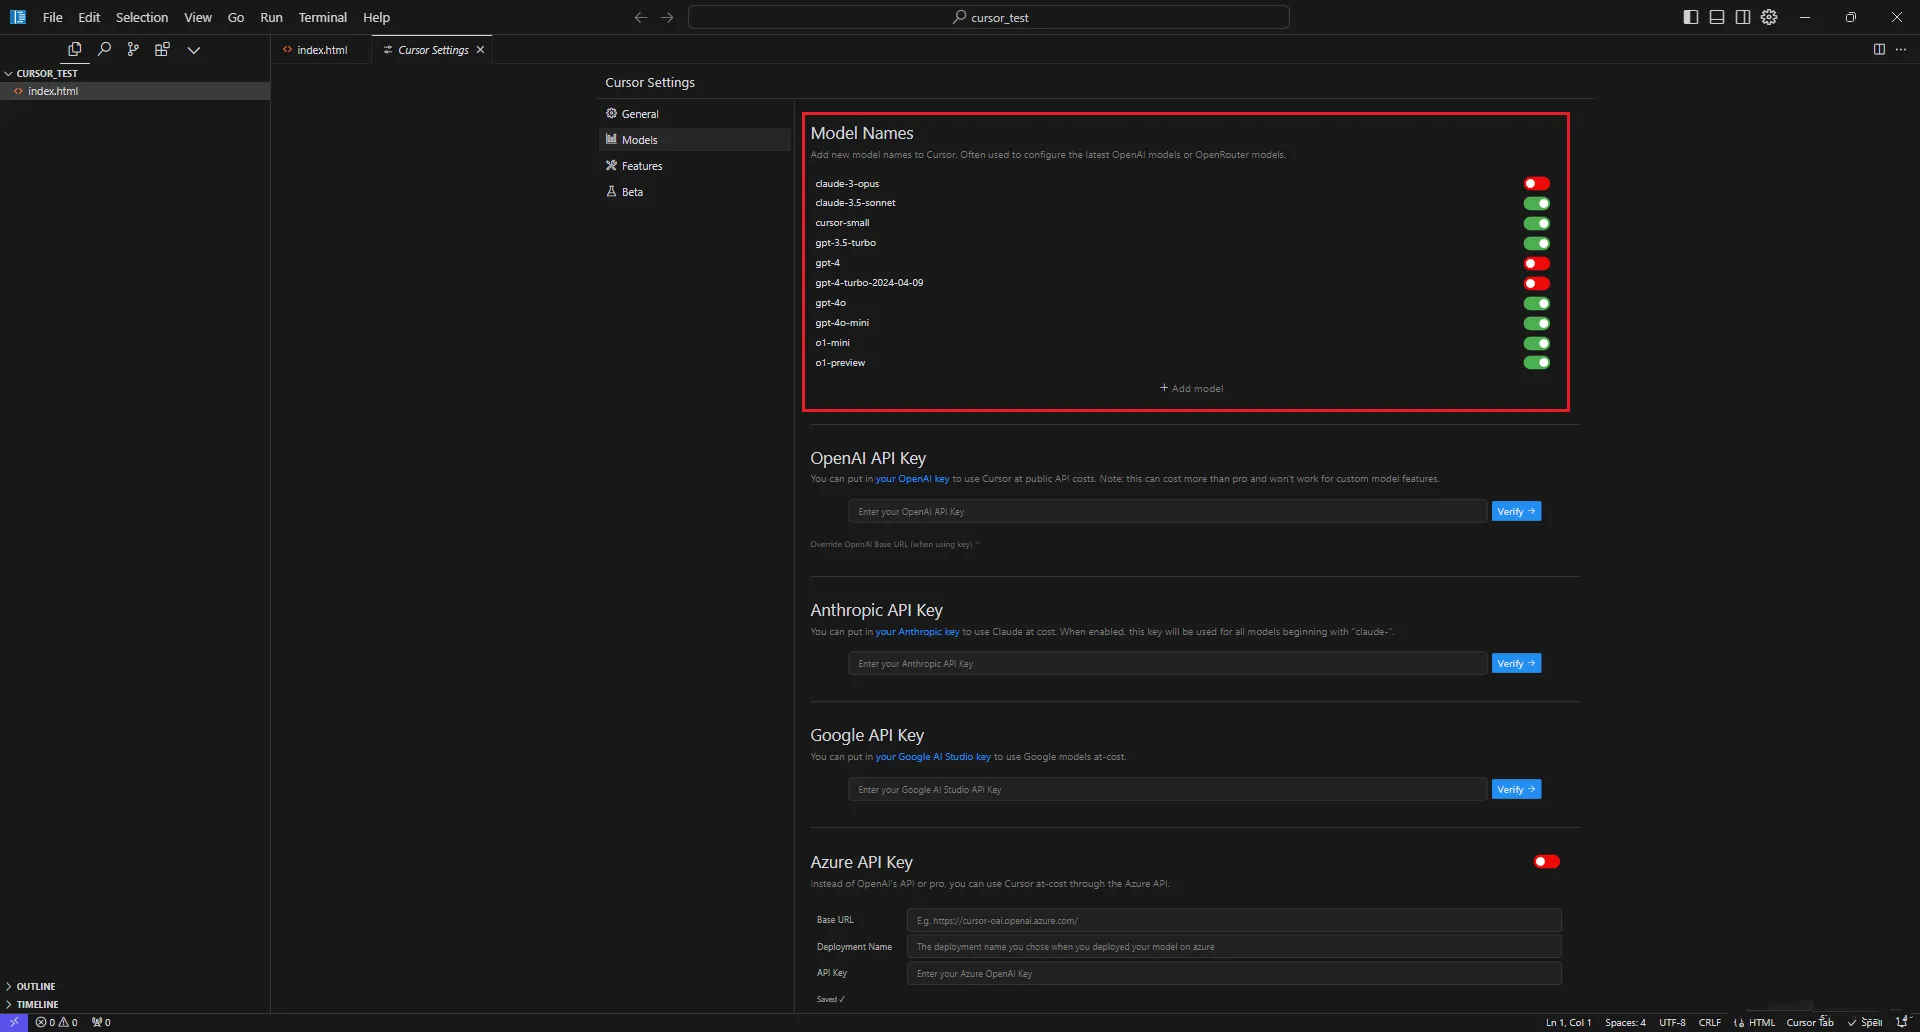Screen dimensions: 1920x1032
Task: Toggle the bottom panel layout icon
Action: pyautogui.click(x=1716, y=17)
